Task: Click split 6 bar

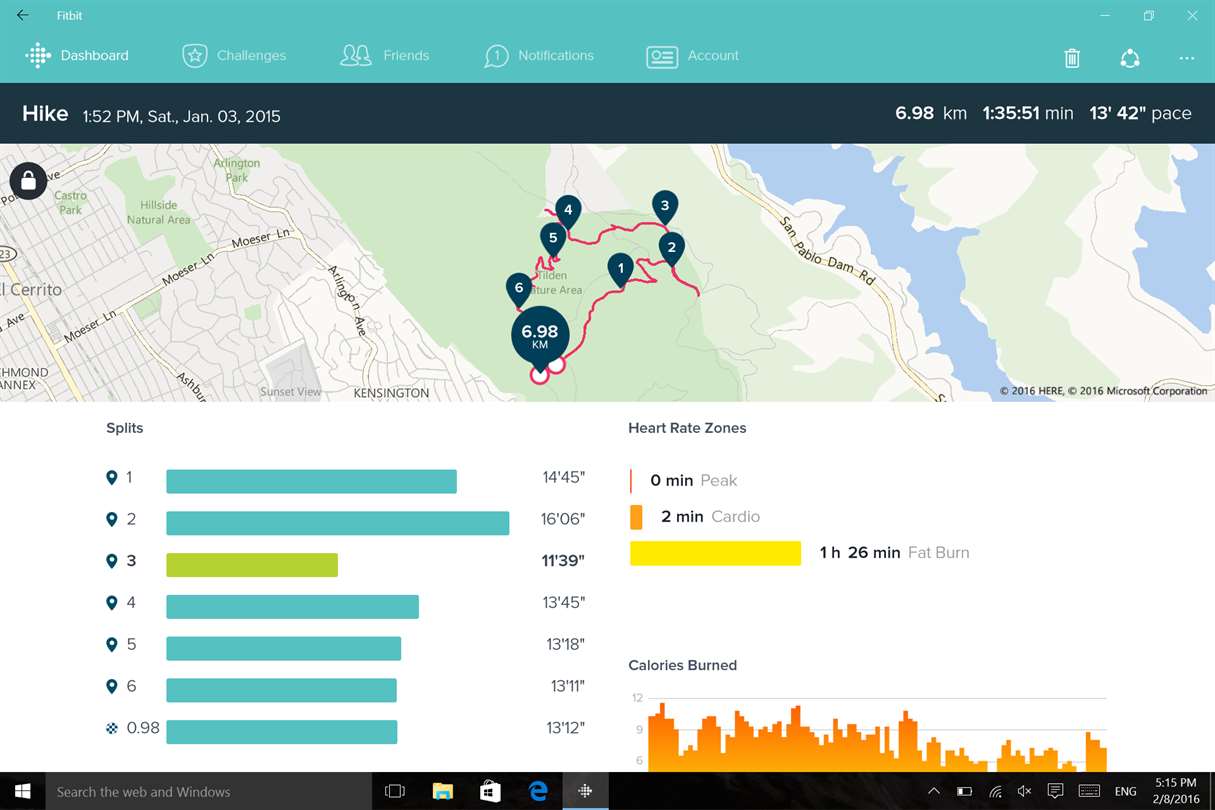Action: click(x=281, y=690)
